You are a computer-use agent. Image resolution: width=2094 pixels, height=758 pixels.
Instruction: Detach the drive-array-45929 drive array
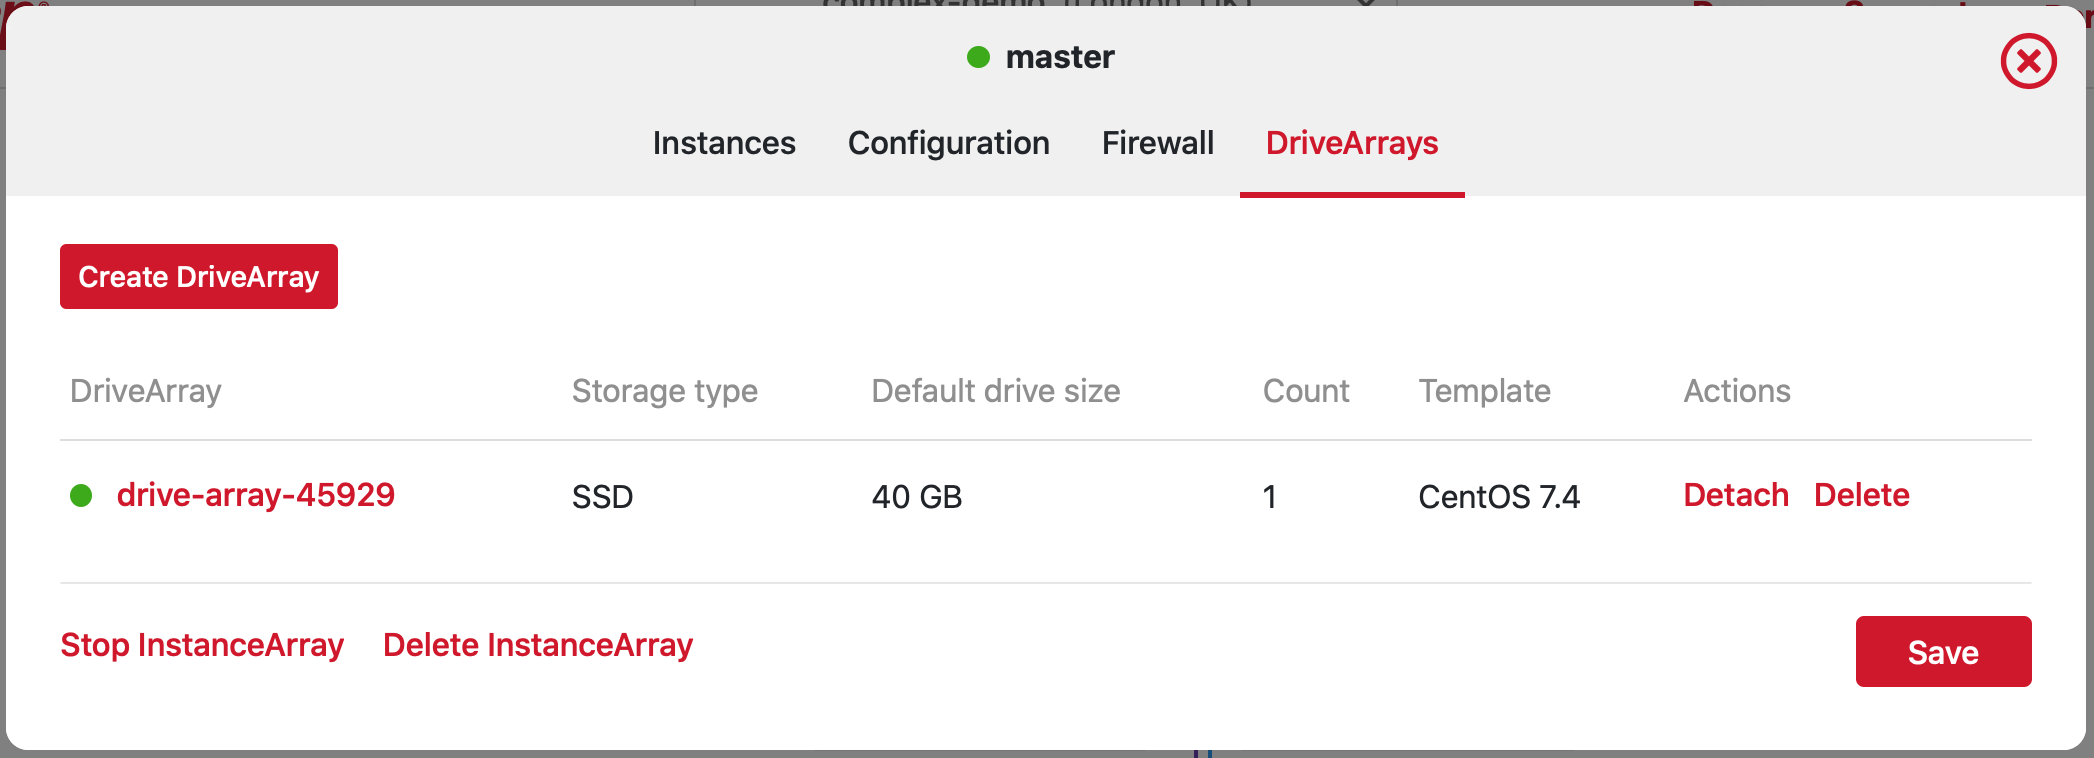tap(1735, 495)
